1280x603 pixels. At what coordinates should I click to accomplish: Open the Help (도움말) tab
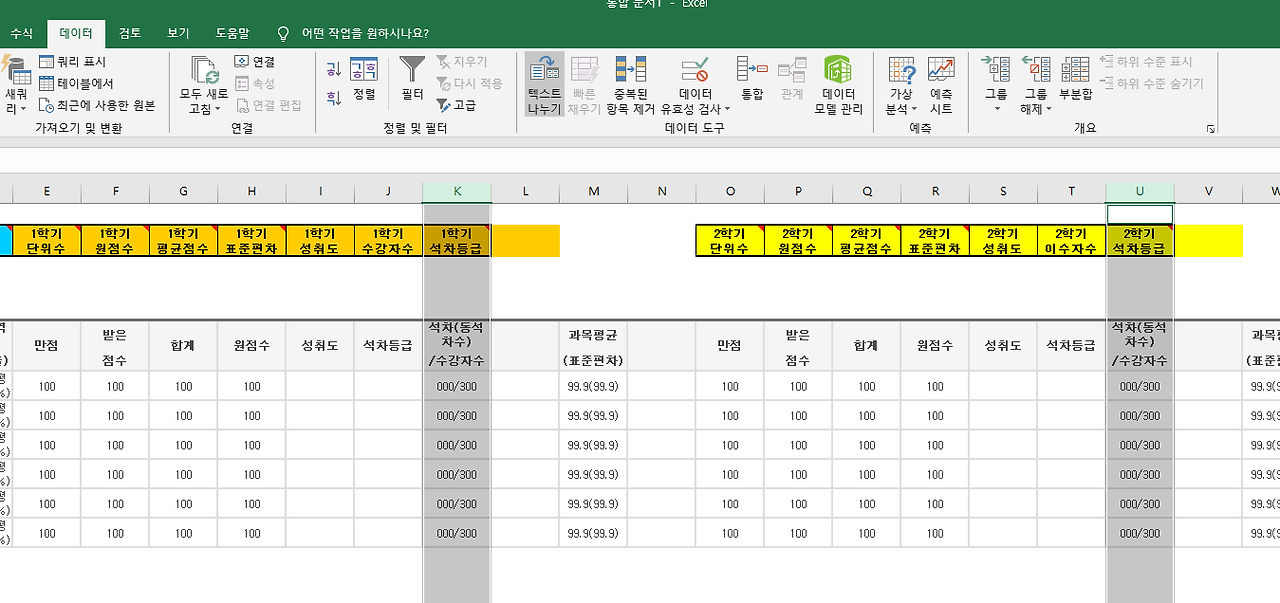(x=232, y=33)
